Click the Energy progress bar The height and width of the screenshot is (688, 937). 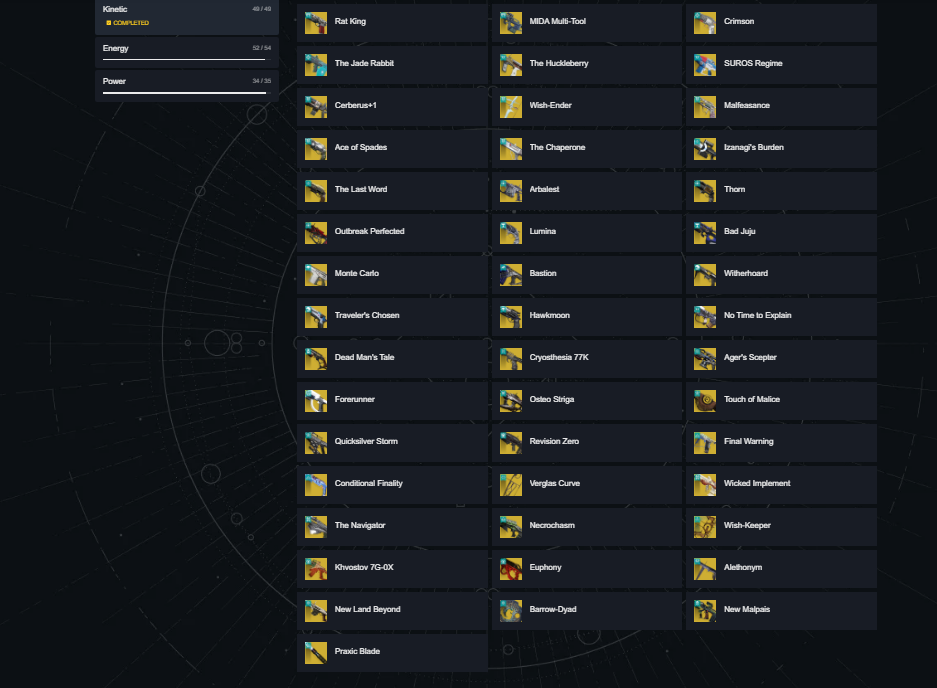tap(185, 59)
